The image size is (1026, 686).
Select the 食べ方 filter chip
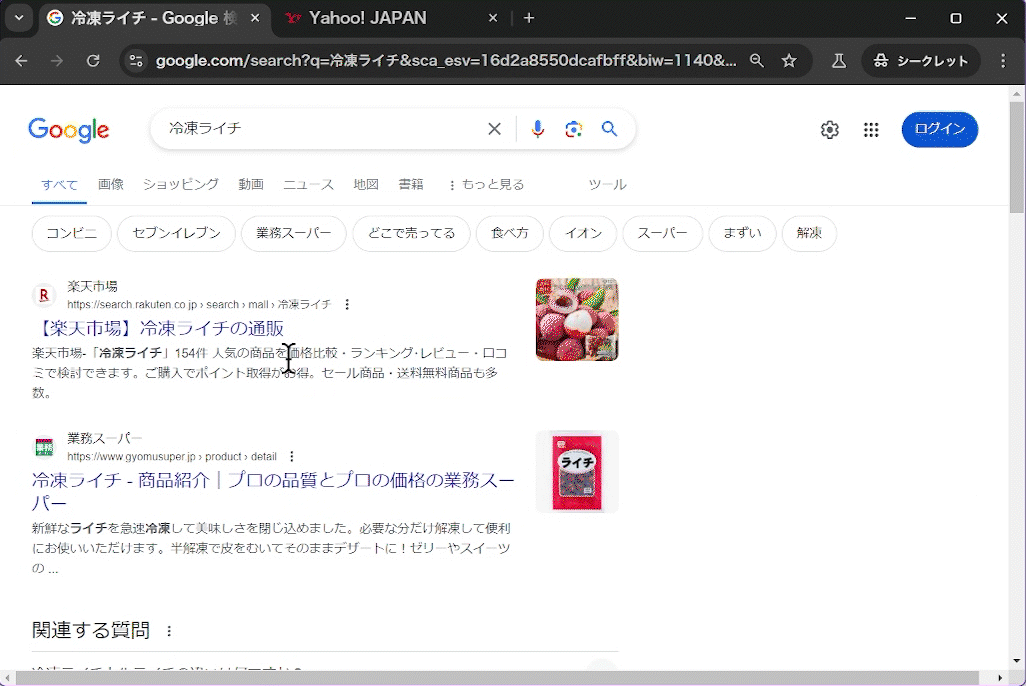coord(509,233)
